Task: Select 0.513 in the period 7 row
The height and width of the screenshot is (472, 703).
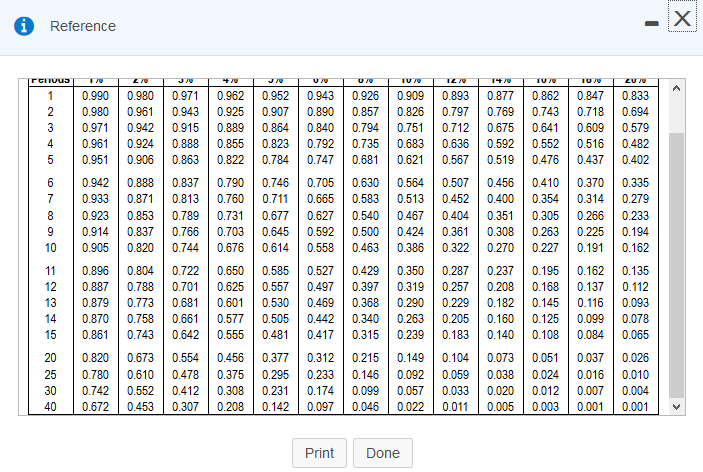Action: [410, 199]
